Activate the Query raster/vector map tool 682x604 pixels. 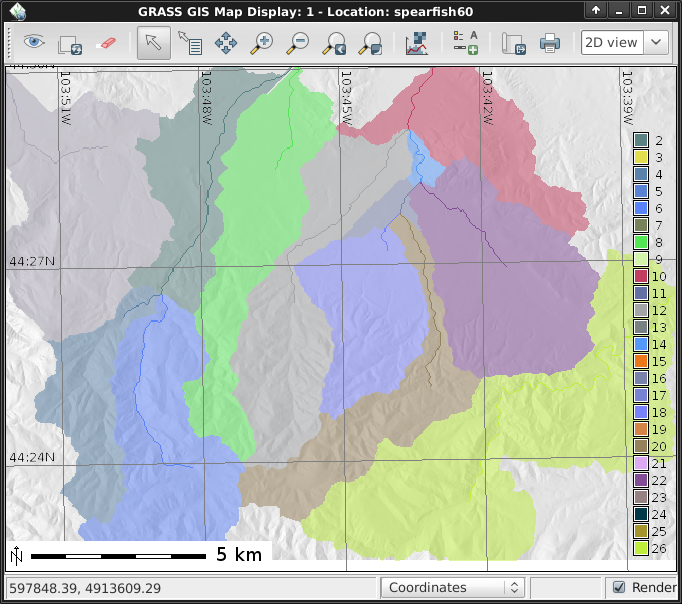(x=189, y=43)
